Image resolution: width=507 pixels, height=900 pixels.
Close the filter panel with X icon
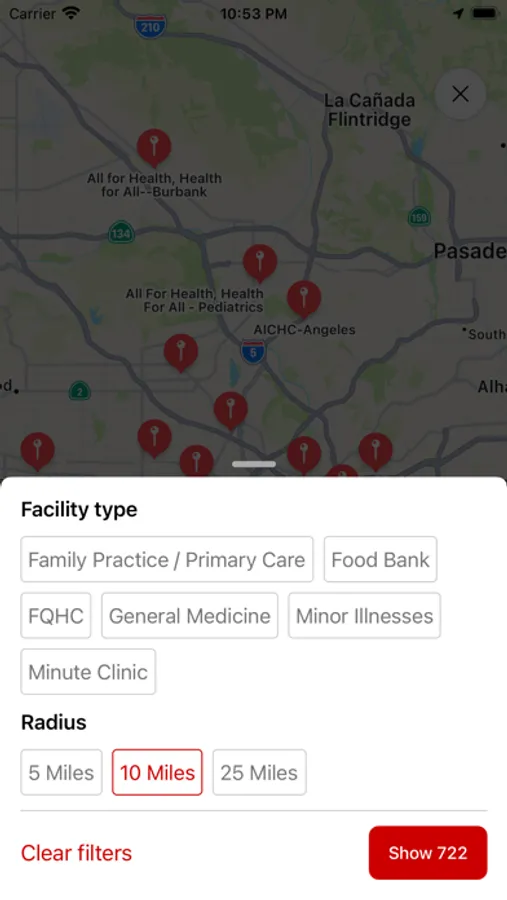coord(460,94)
